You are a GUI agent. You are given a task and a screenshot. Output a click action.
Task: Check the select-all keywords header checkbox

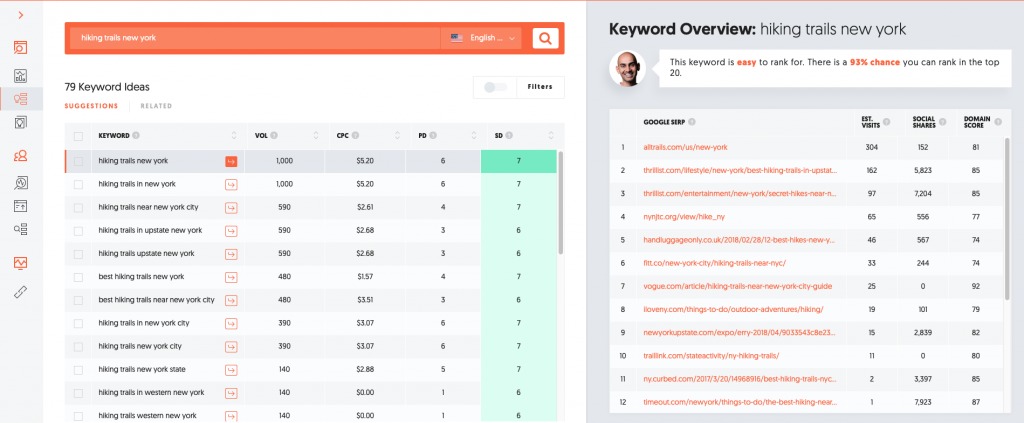(78, 136)
